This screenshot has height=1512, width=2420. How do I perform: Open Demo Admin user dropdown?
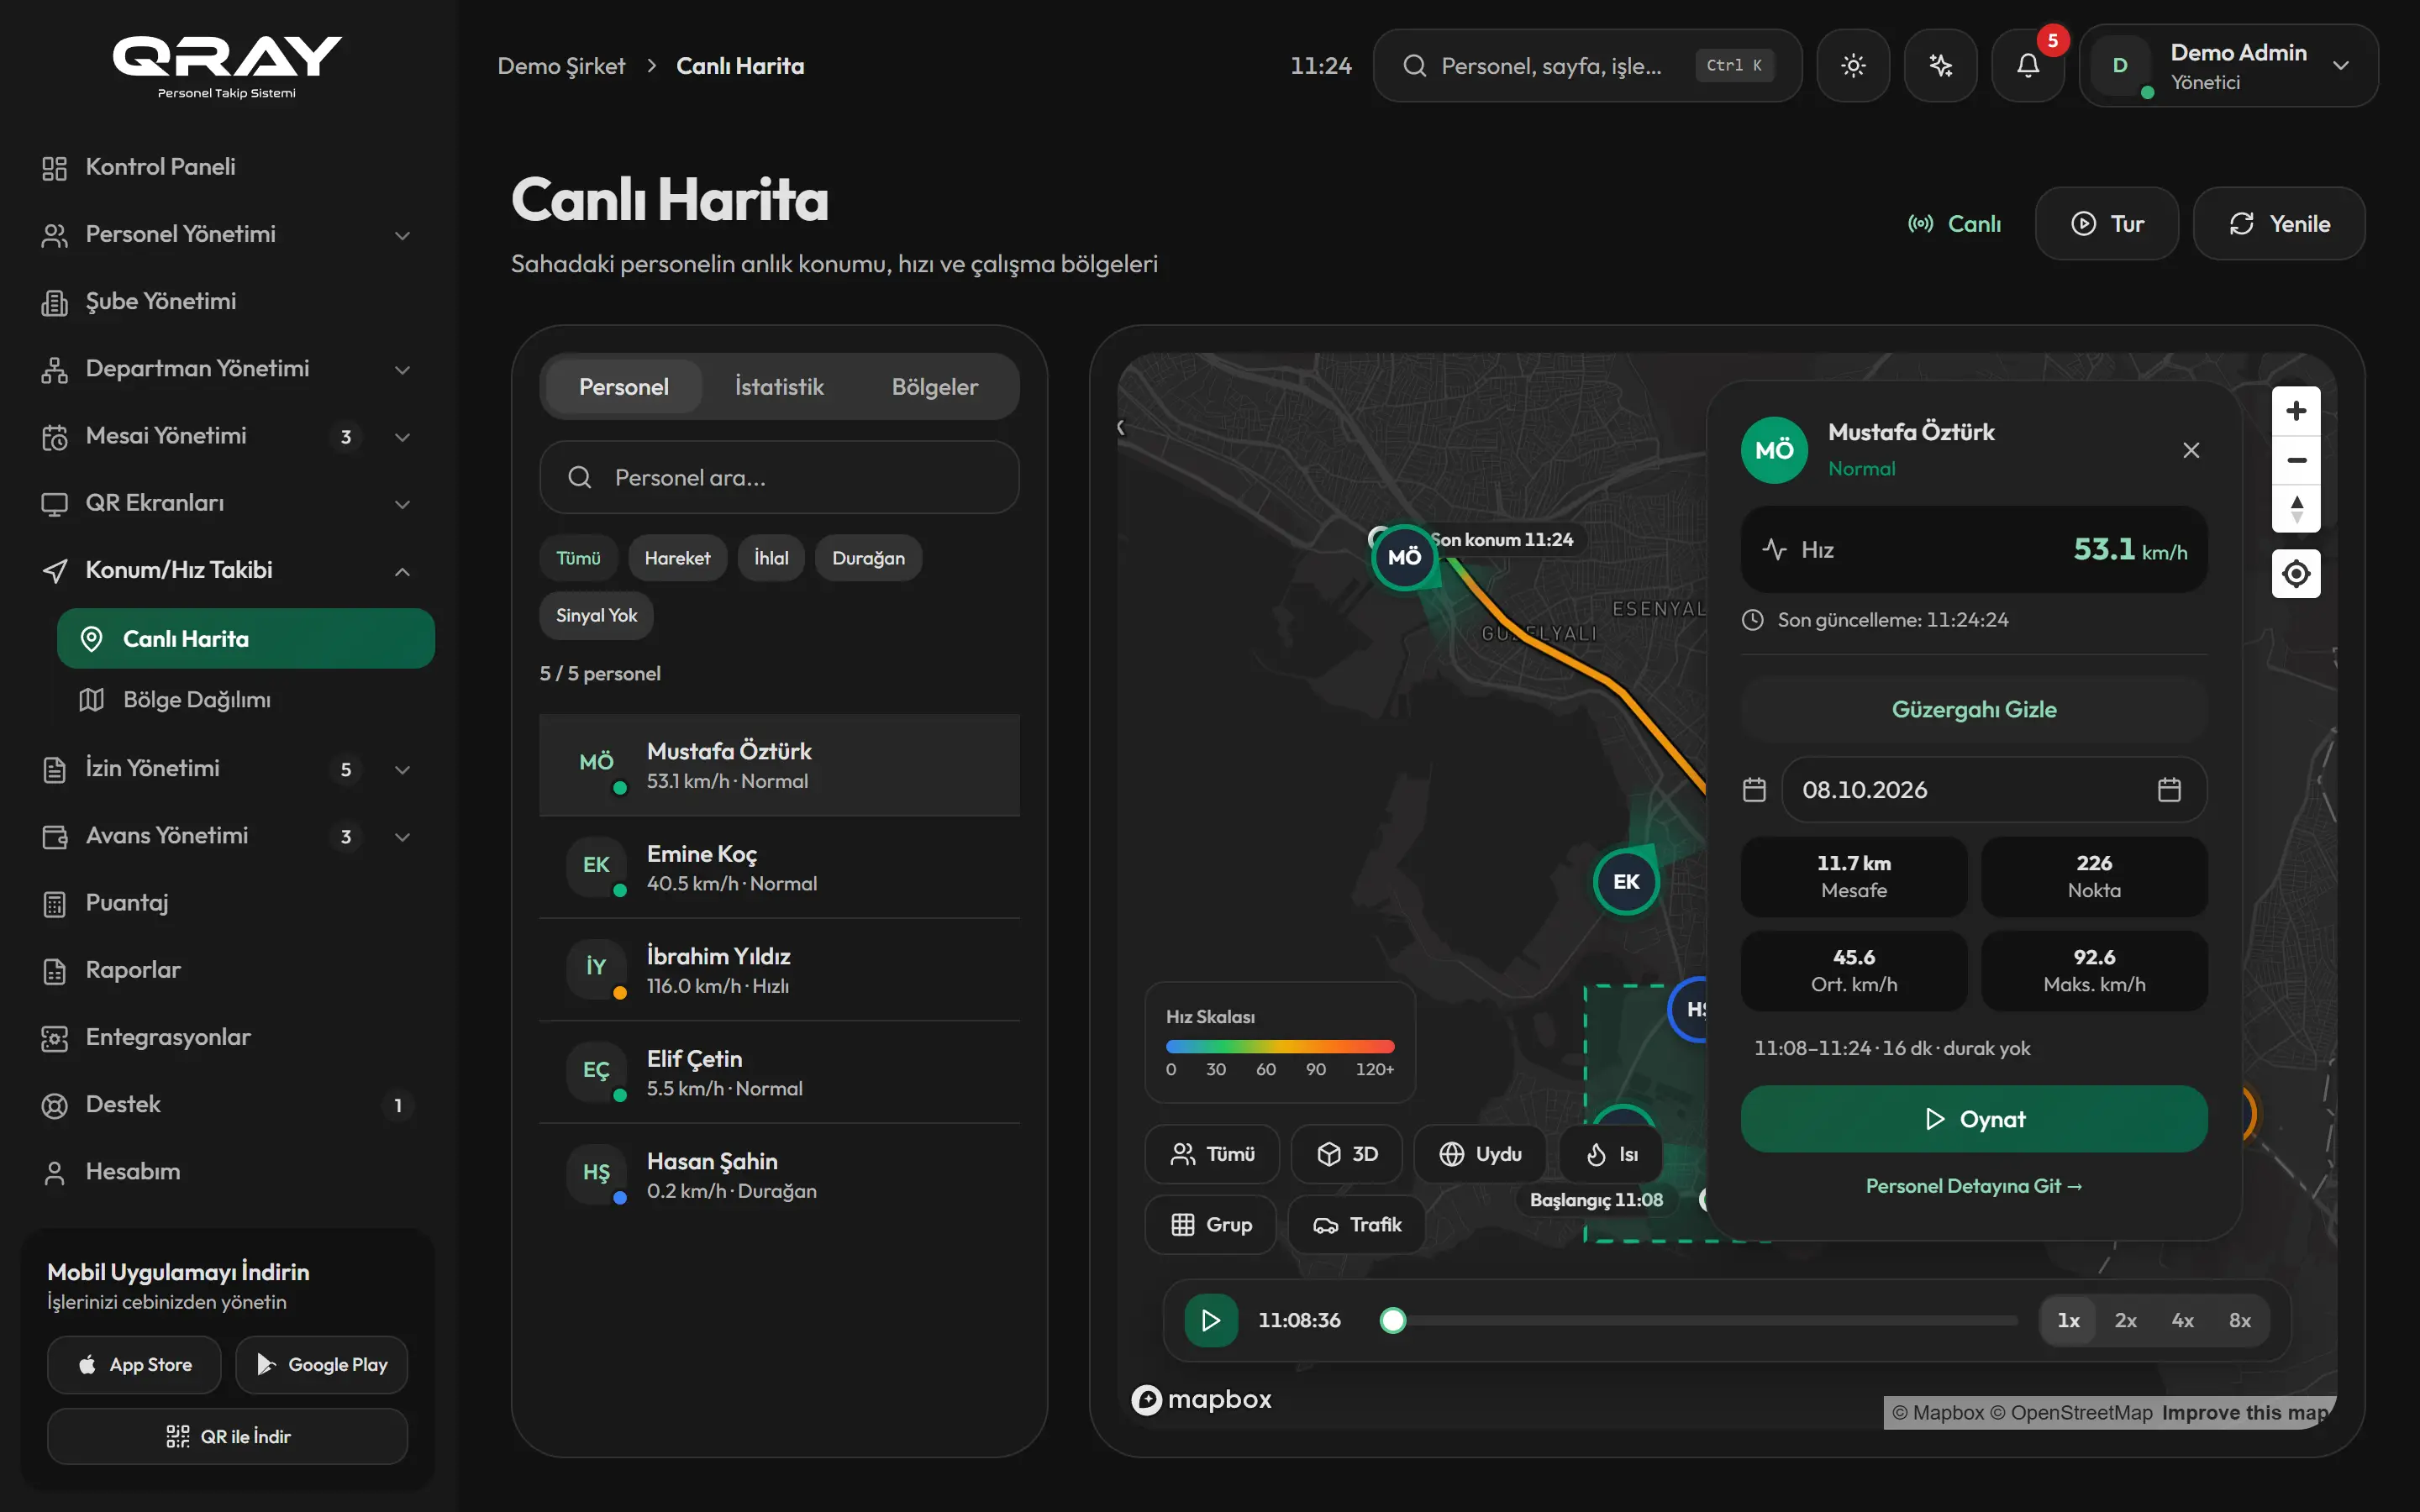[x=2228, y=66]
